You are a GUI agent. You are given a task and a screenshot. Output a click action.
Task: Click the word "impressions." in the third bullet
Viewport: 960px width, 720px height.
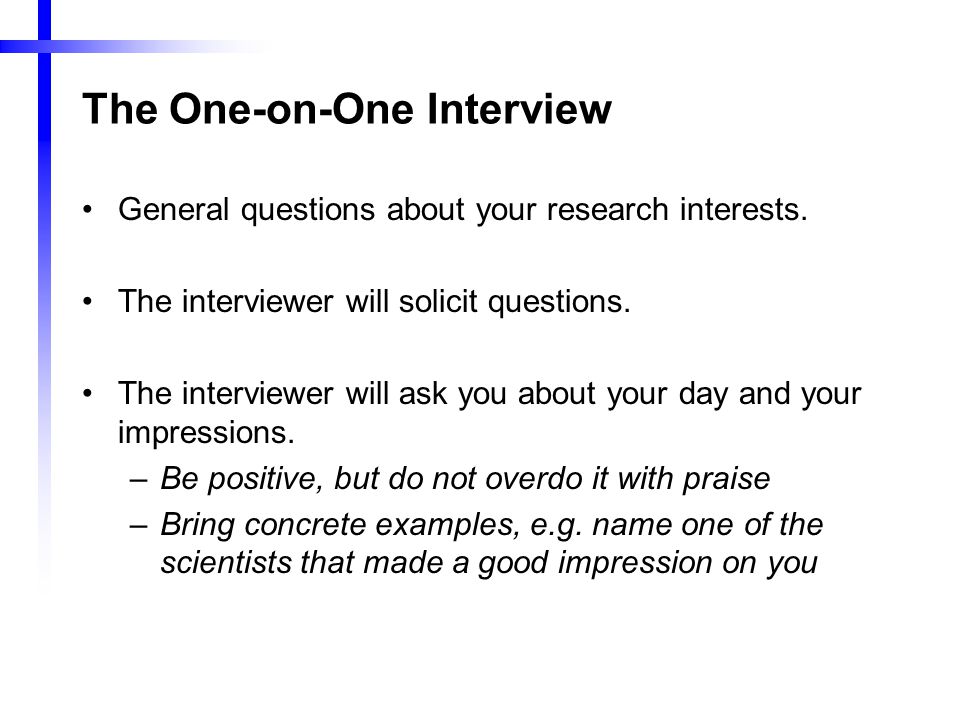coord(206,433)
